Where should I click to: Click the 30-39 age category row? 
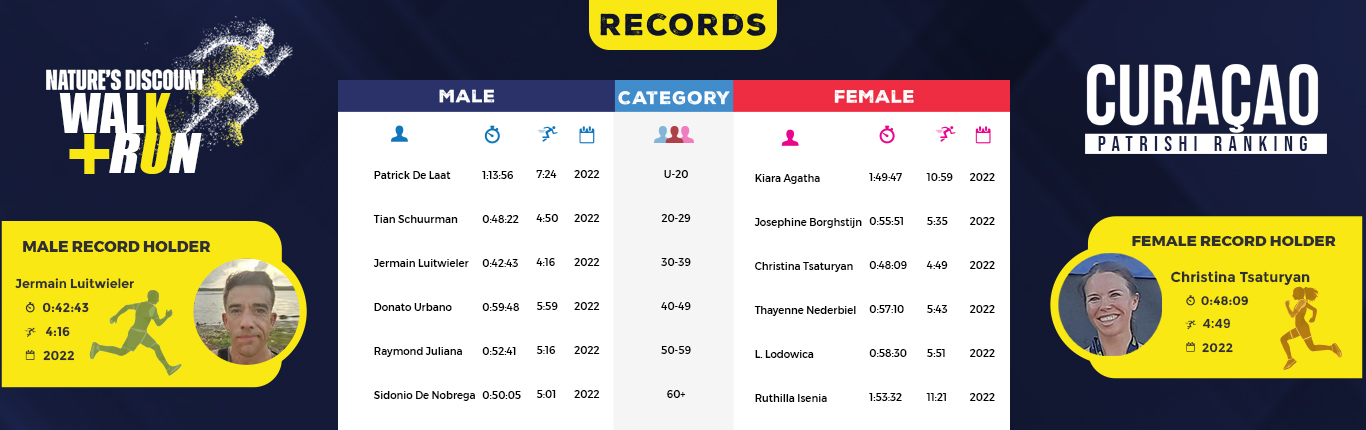(676, 262)
